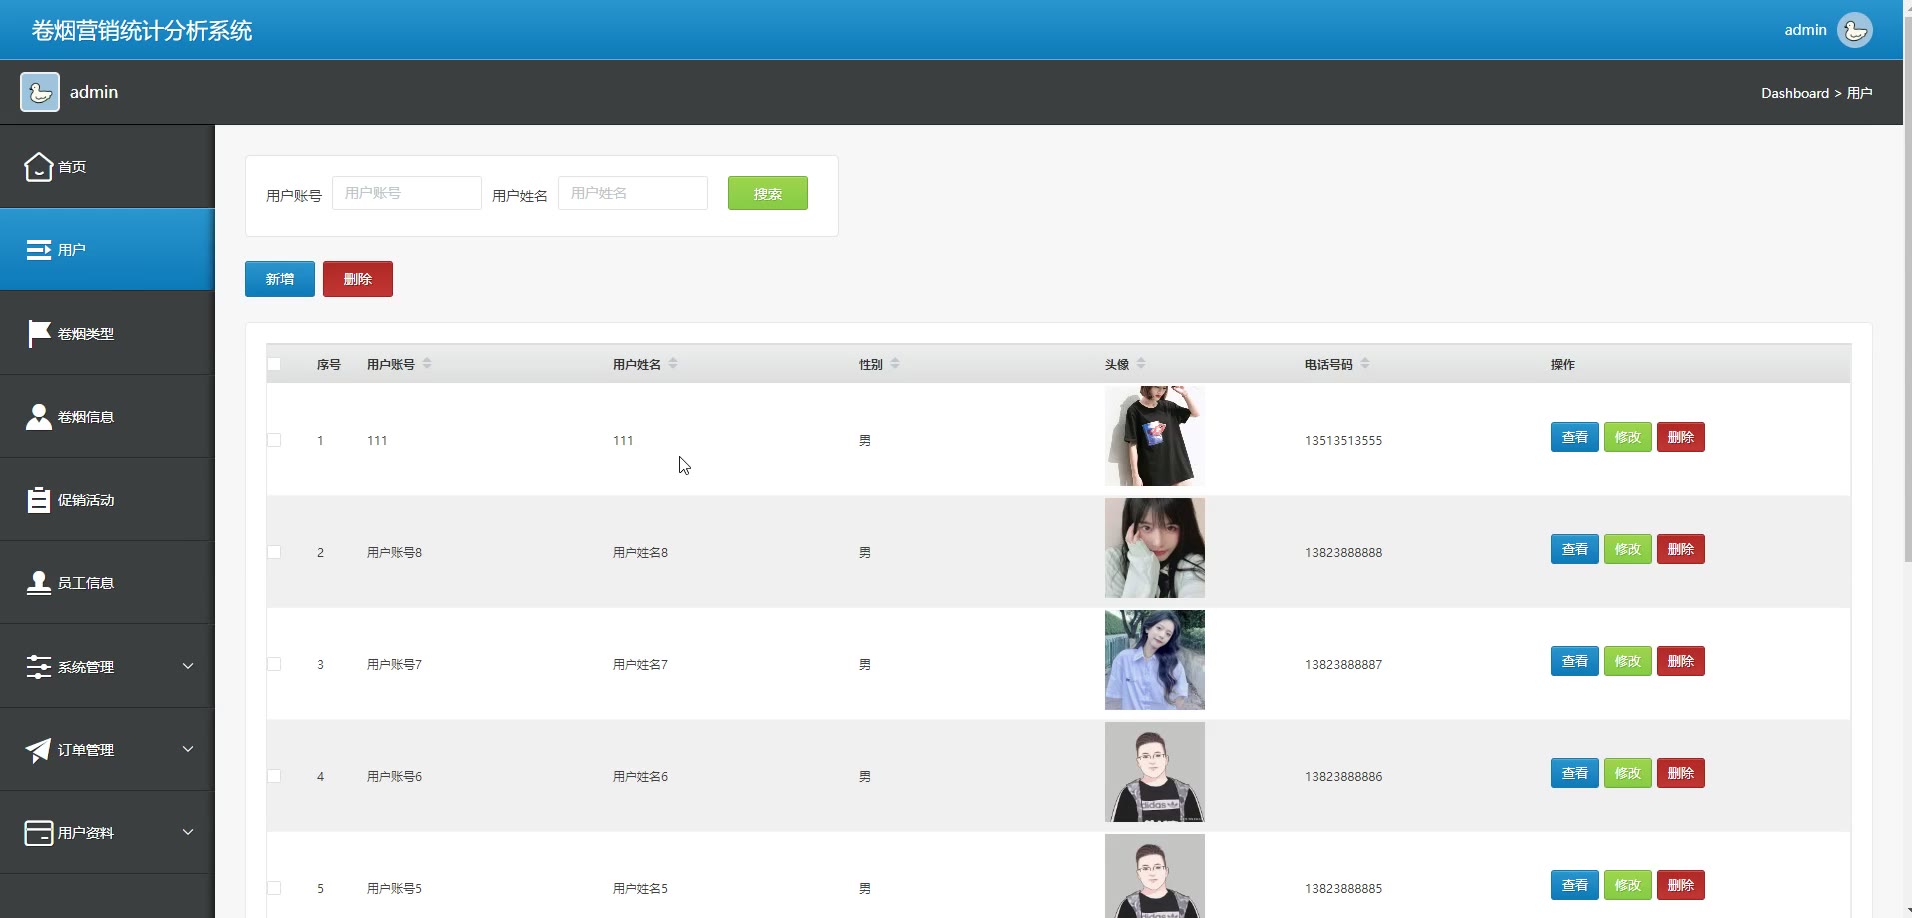Check the row for 用户账号7

(274, 664)
